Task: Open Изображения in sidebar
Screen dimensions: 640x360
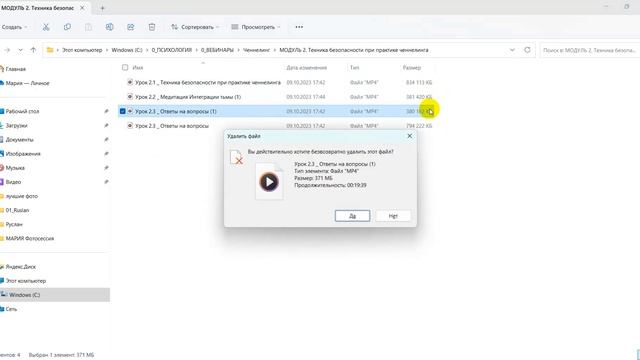Action: 23,153
